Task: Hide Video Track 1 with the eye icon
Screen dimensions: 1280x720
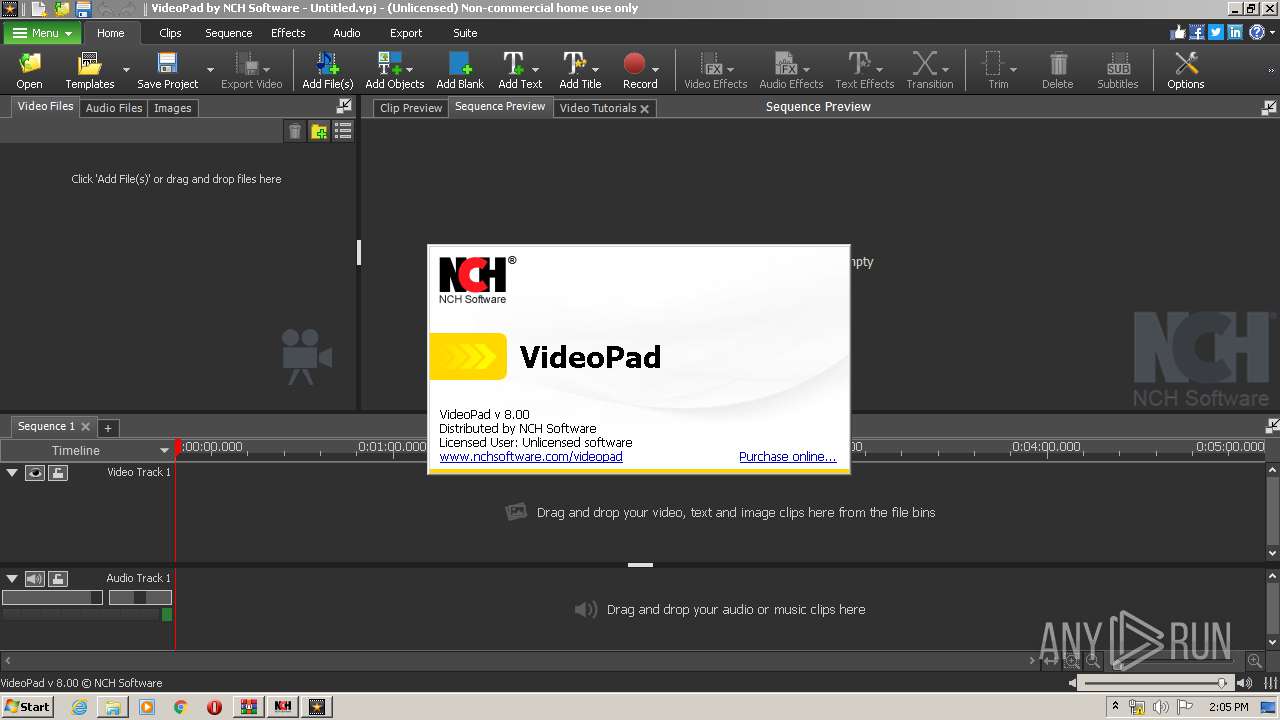Action: tap(35, 473)
